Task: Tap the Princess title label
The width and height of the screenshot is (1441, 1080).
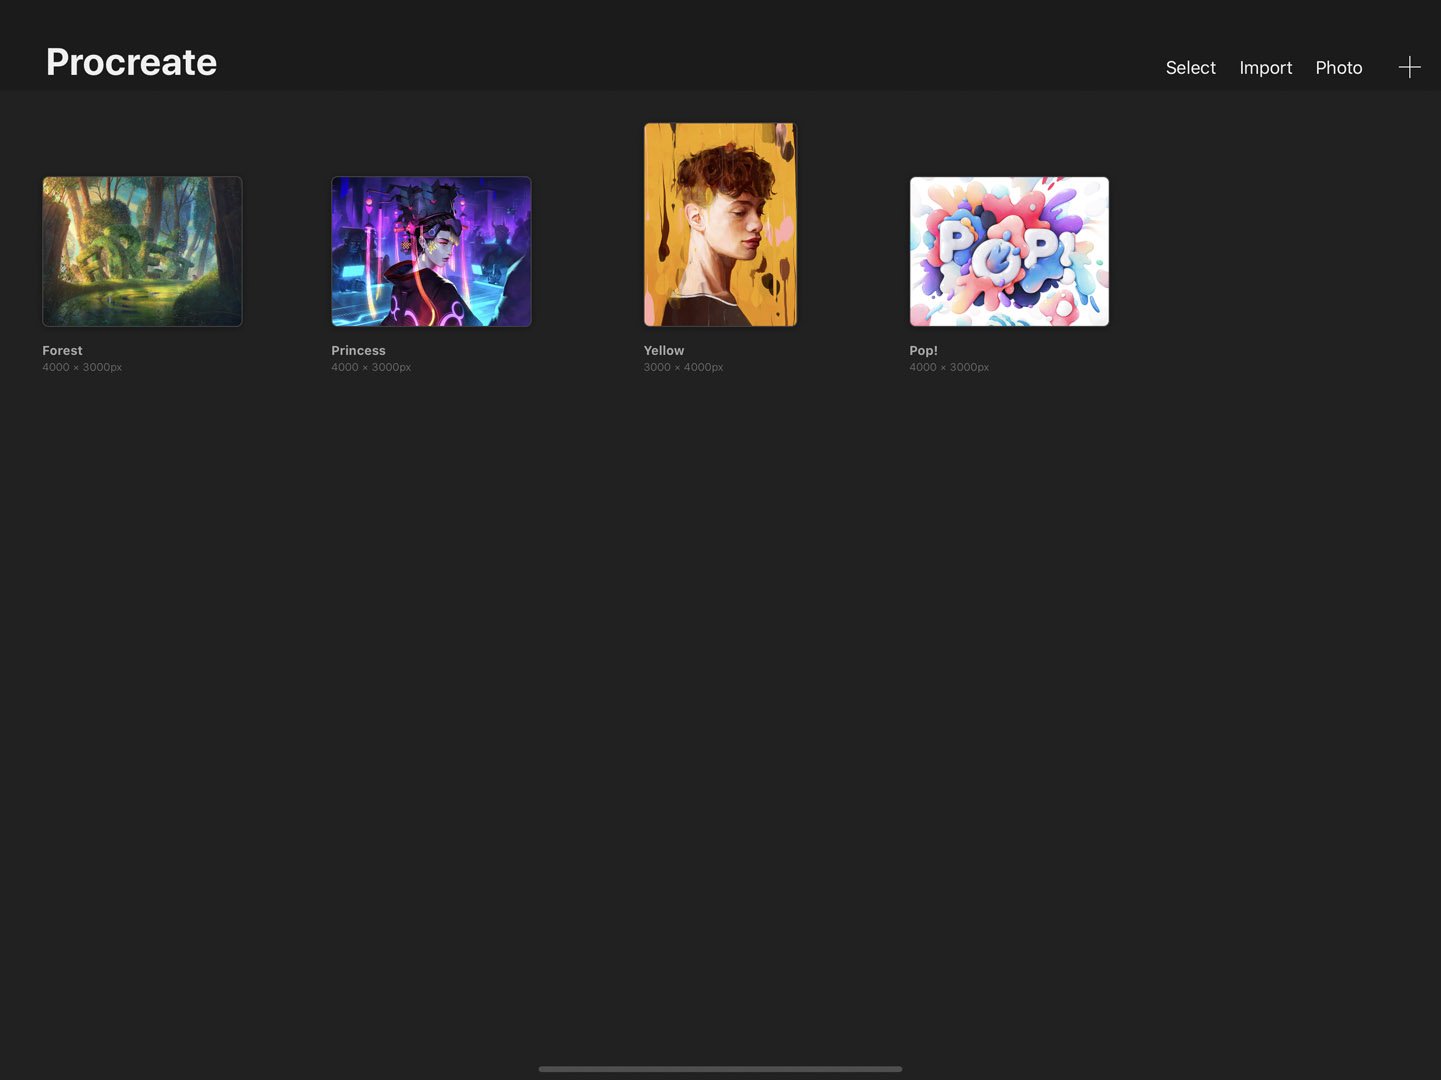Action: pos(358,350)
